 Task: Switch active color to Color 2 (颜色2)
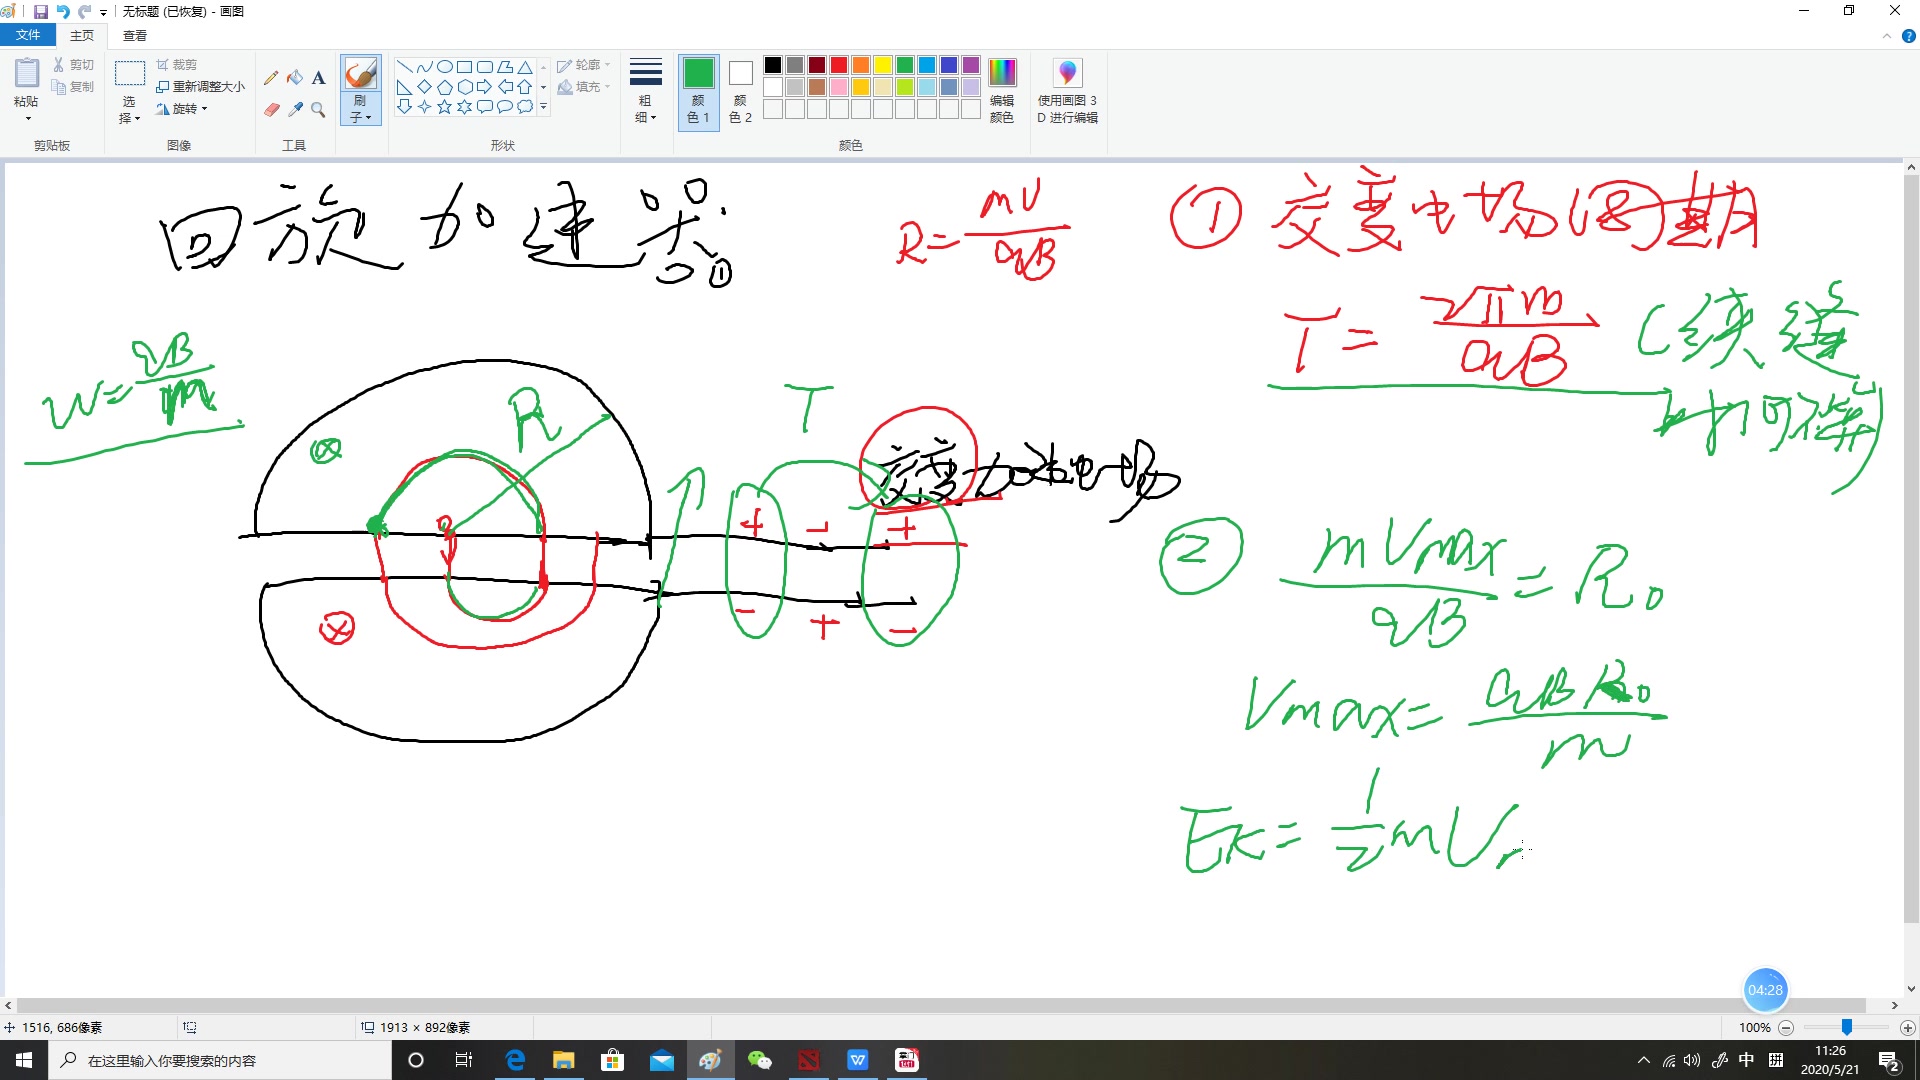click(x=739, y=90)
